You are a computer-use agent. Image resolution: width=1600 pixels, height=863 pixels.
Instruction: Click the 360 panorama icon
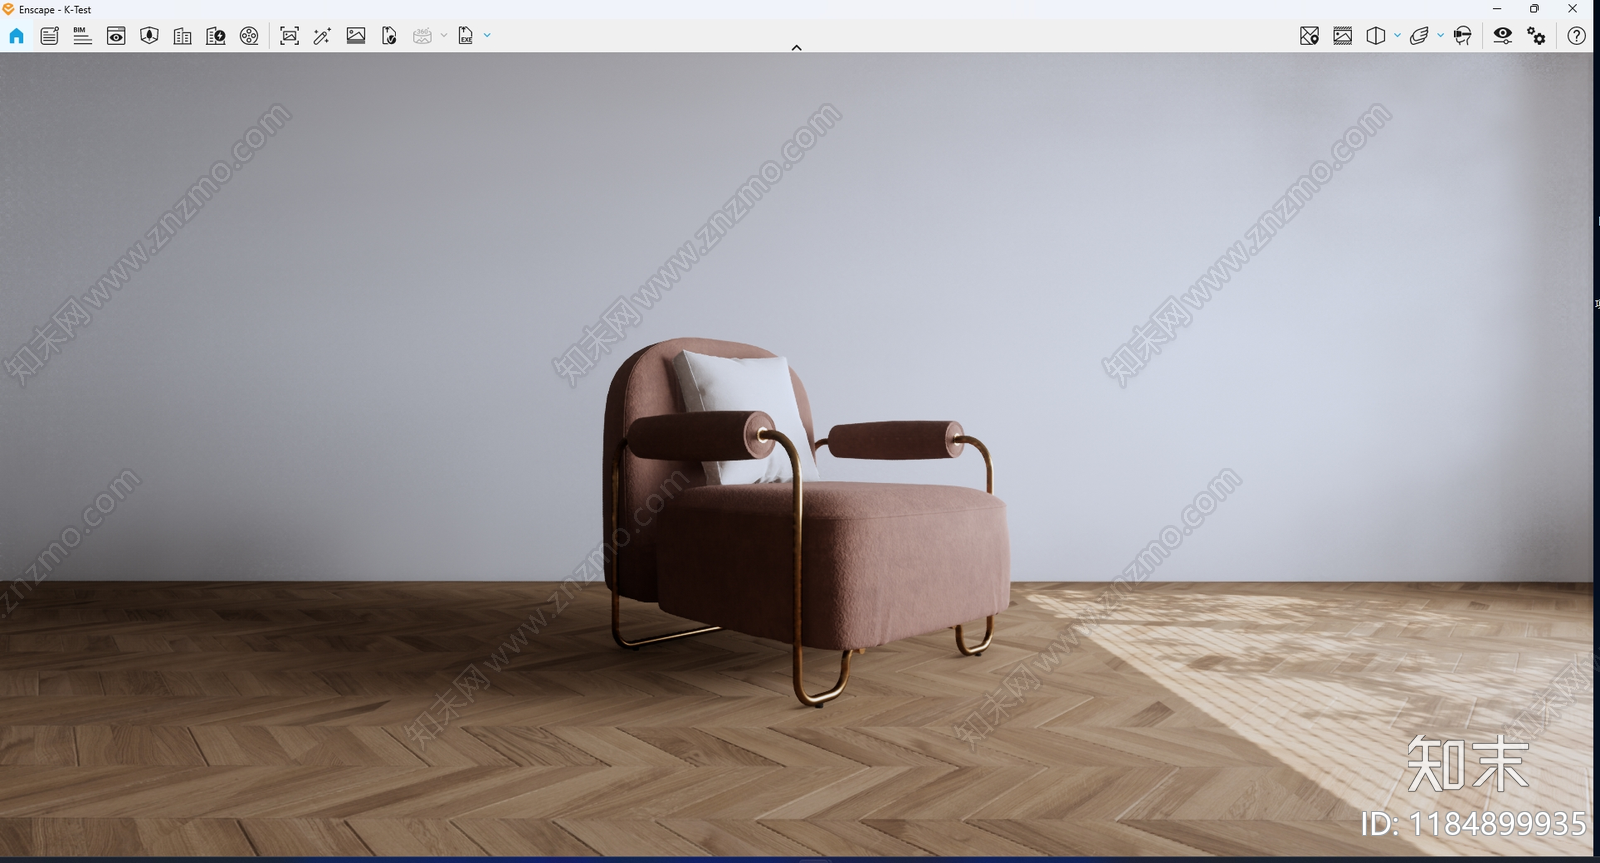[x=422, y=36]
